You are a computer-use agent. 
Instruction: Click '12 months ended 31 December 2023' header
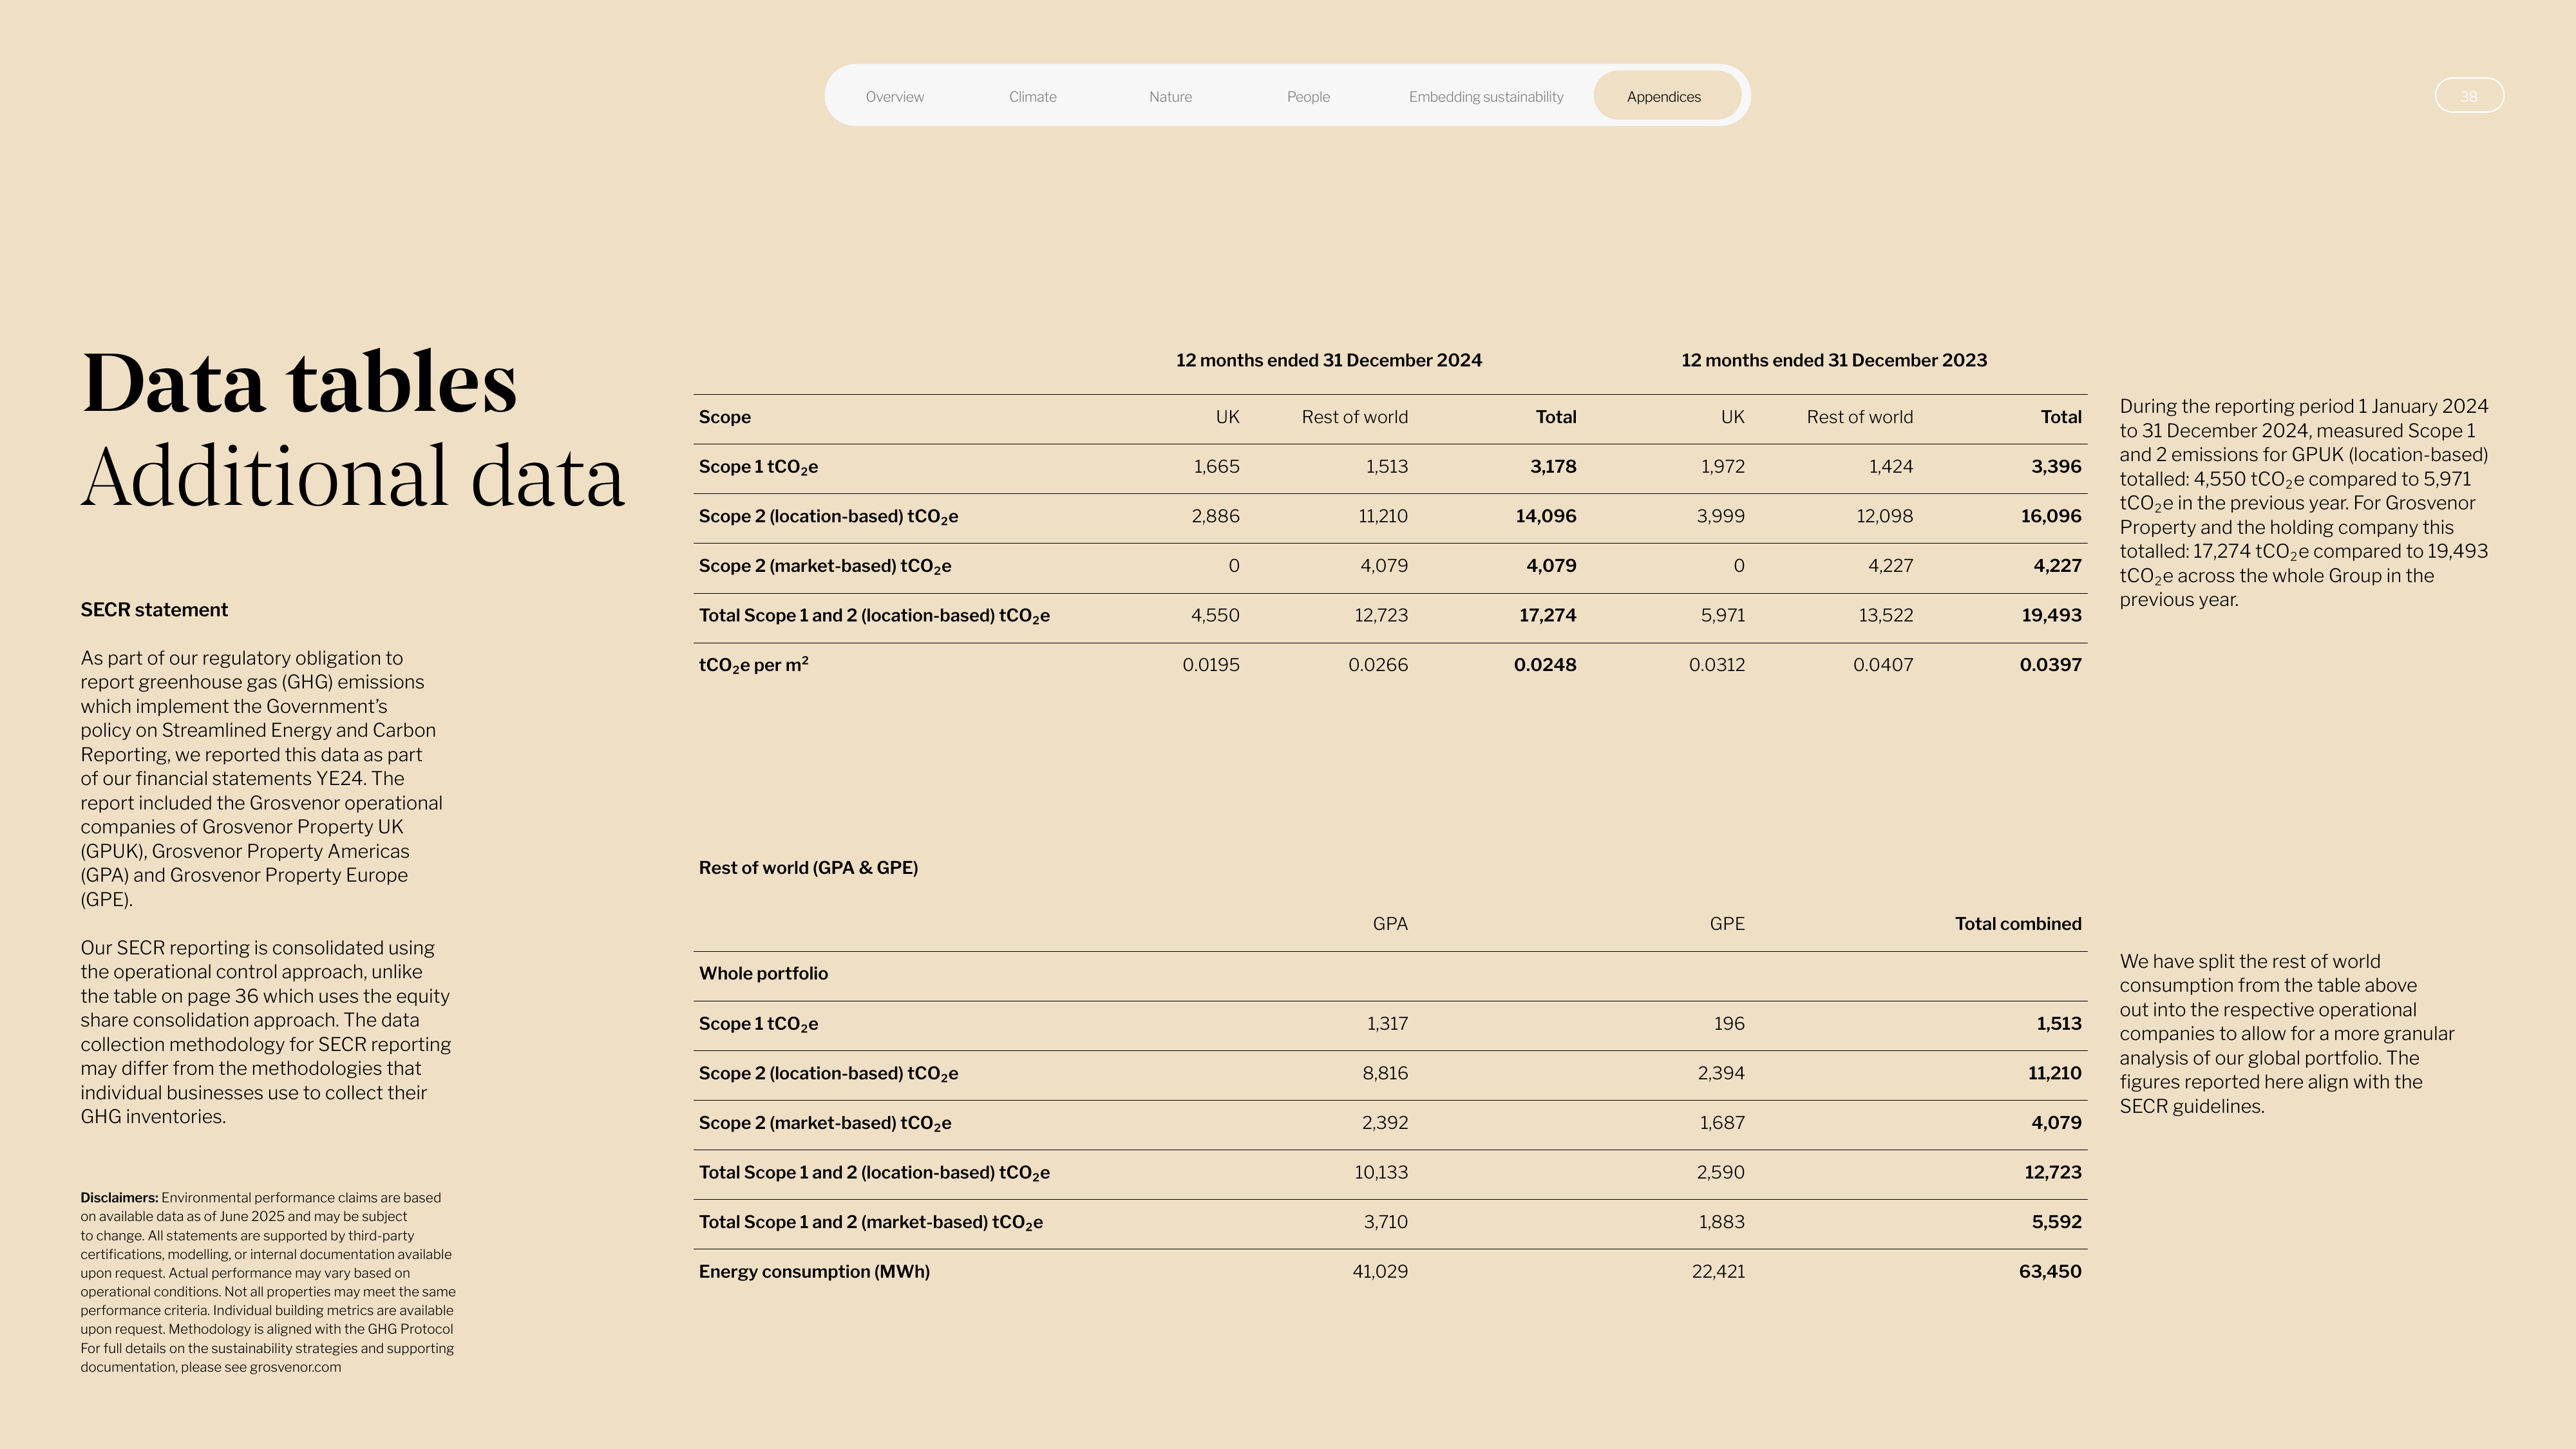pos(1834,360)
